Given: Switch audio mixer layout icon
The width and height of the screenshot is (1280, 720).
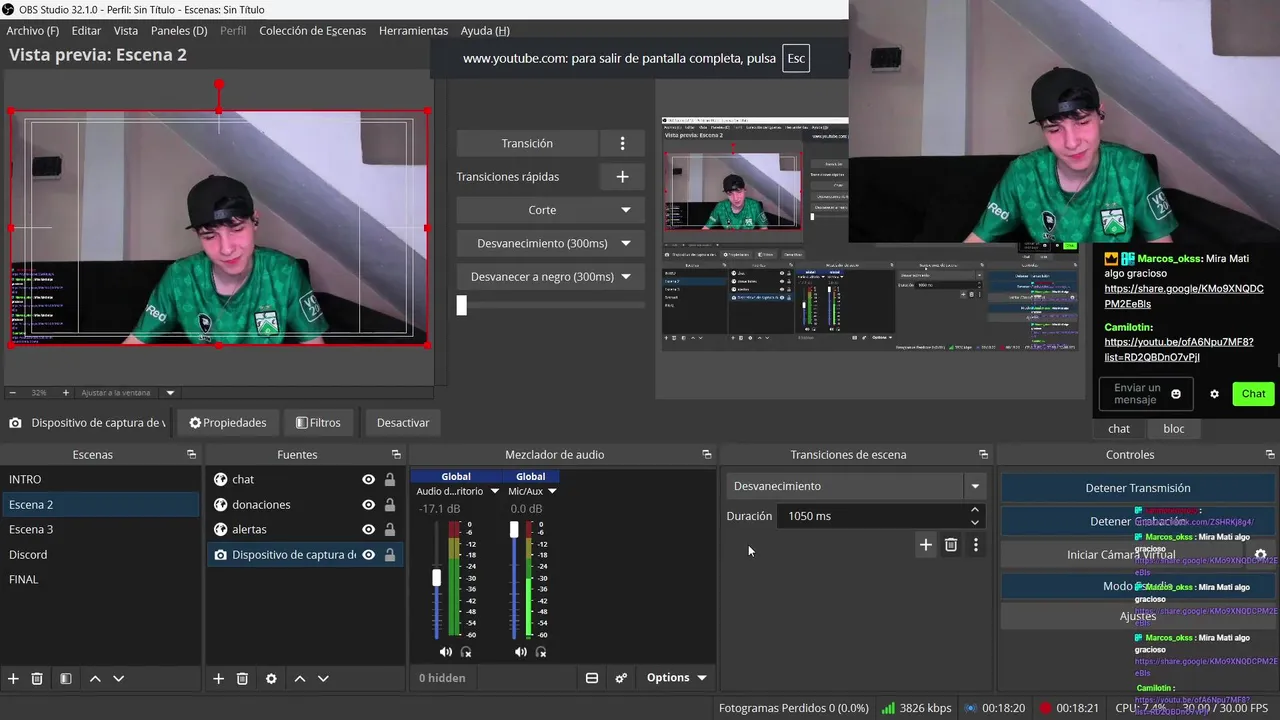Looking at the screenshot, I should point(592,678).
